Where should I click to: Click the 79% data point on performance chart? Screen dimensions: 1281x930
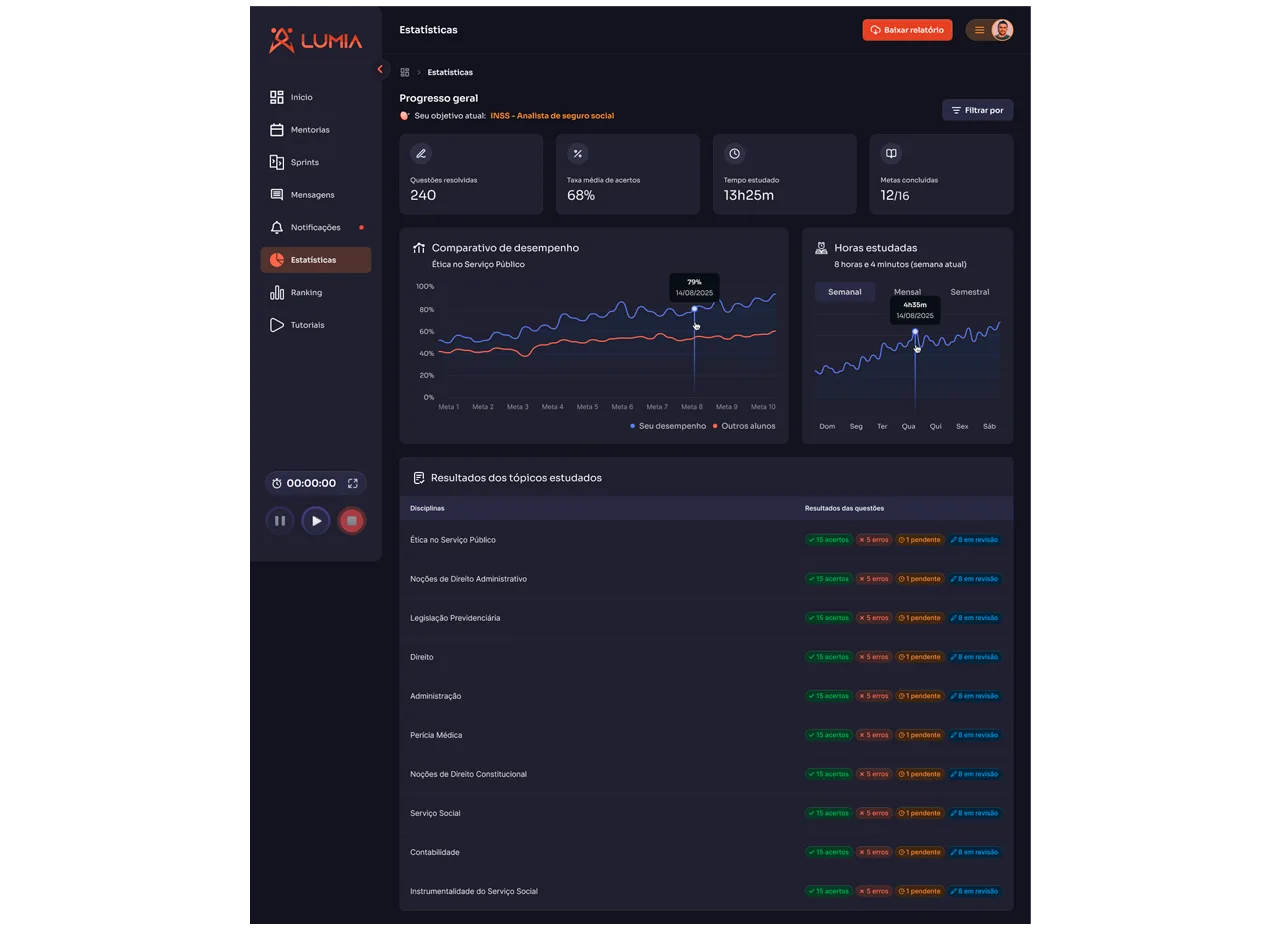pos(695,309)
